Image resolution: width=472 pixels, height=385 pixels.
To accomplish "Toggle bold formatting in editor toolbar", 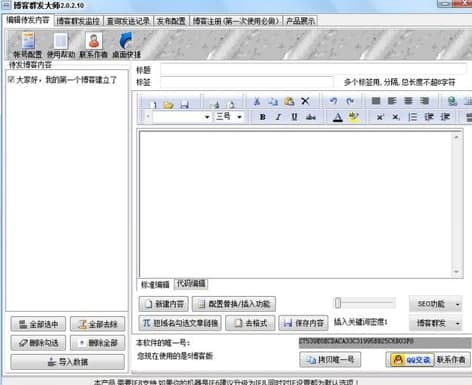I will pyautogui.click(x=263, y=117).
